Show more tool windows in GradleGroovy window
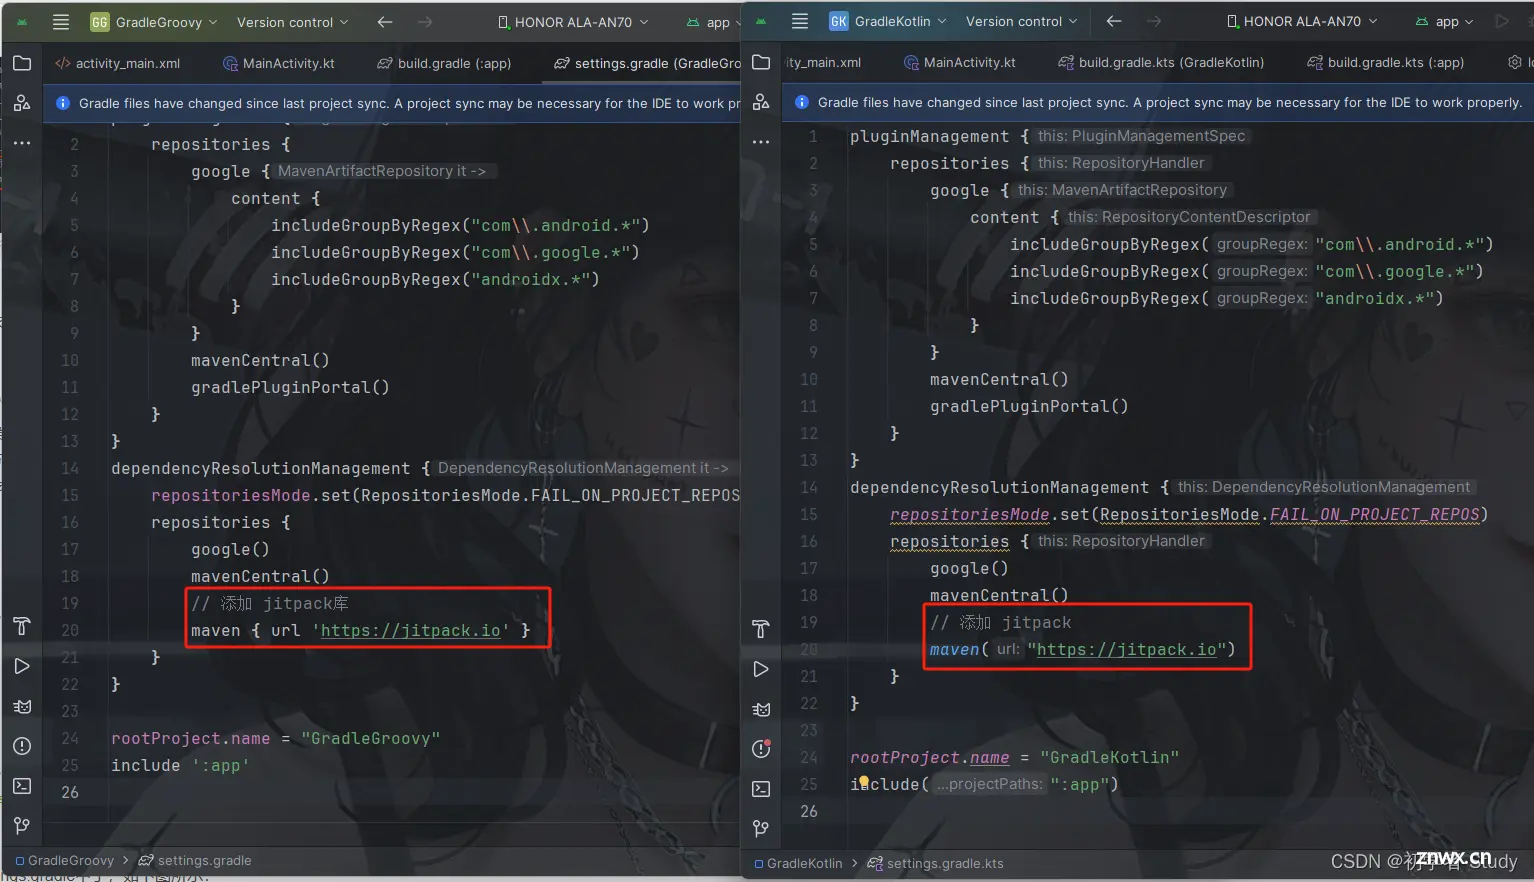The width and height of the screenshot is (1534, 882). pyautogui.click(x=22, y=143)
